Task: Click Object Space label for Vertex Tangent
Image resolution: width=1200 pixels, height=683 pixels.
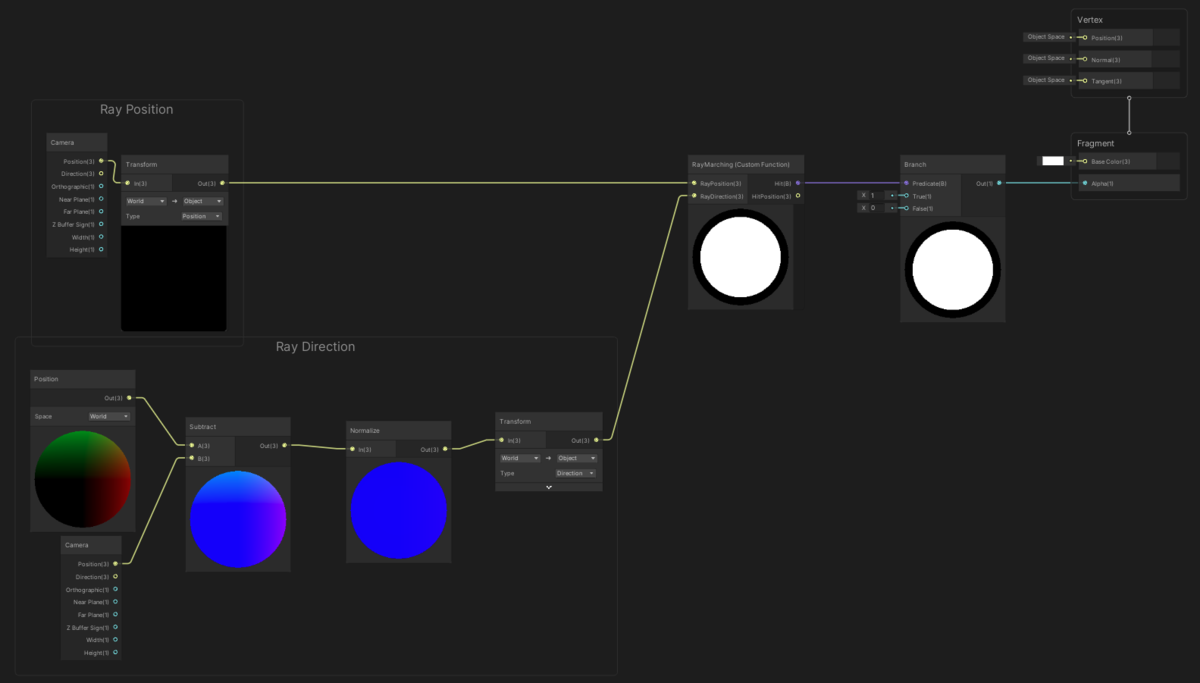Action: click(x=1046, y=80)
